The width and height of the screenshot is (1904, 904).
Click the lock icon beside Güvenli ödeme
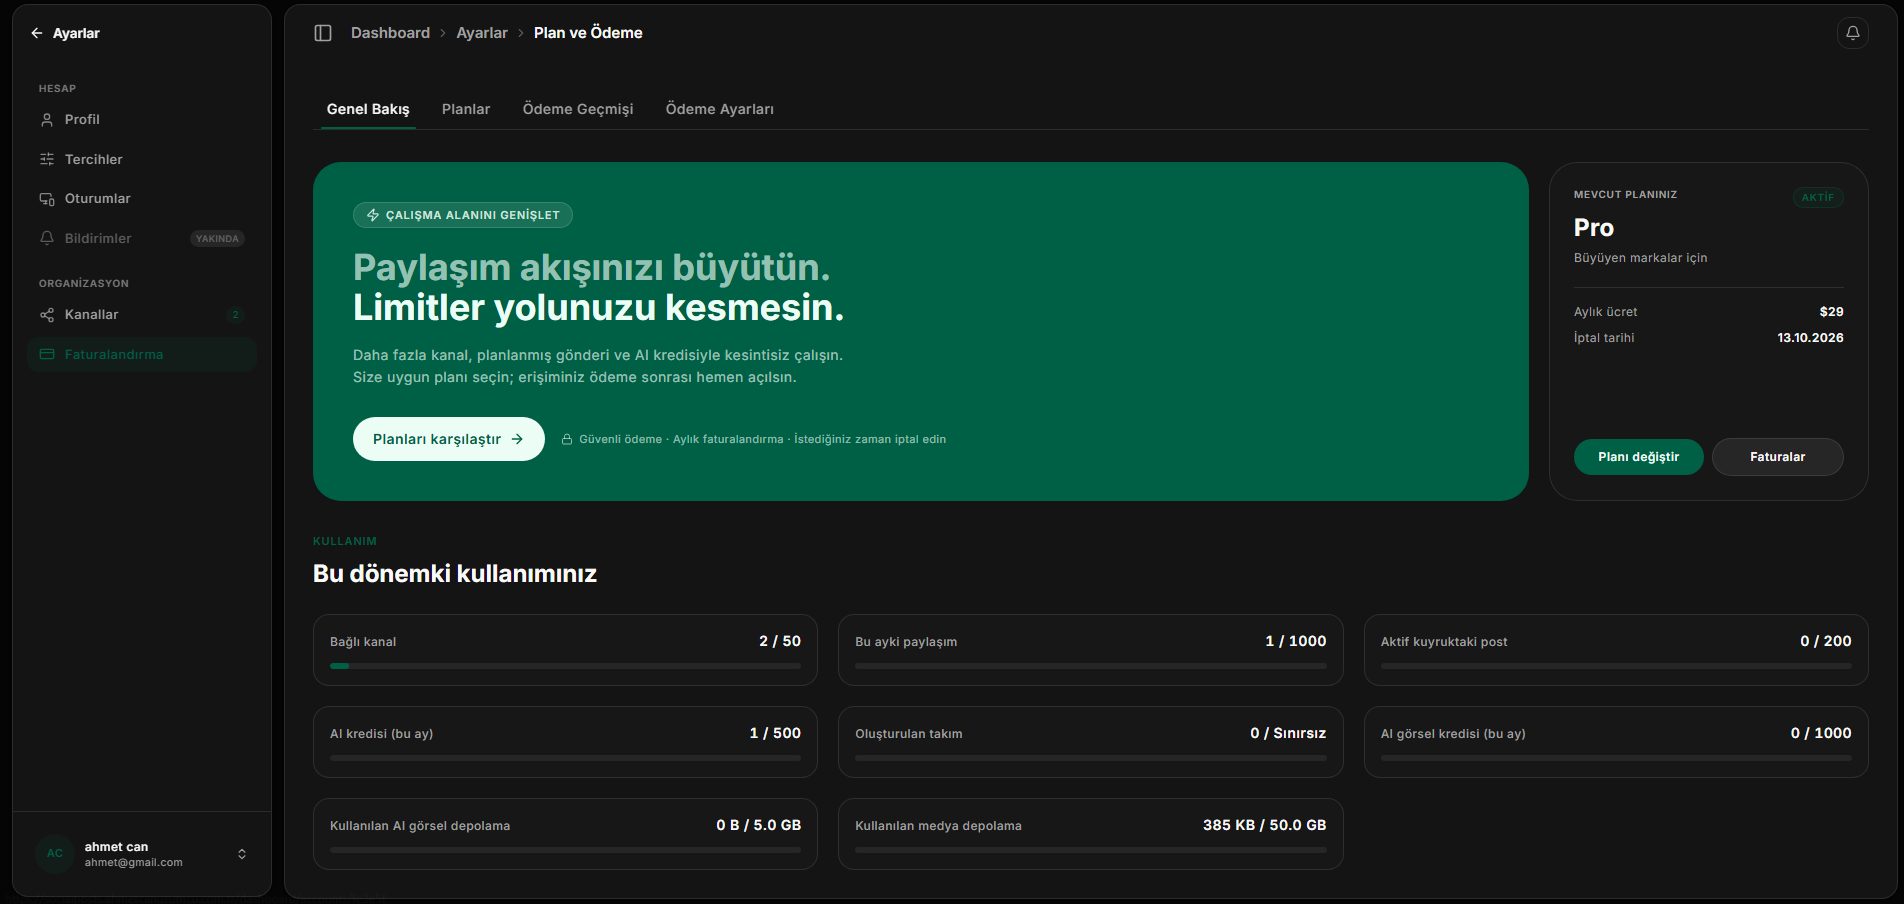point(567,439)
